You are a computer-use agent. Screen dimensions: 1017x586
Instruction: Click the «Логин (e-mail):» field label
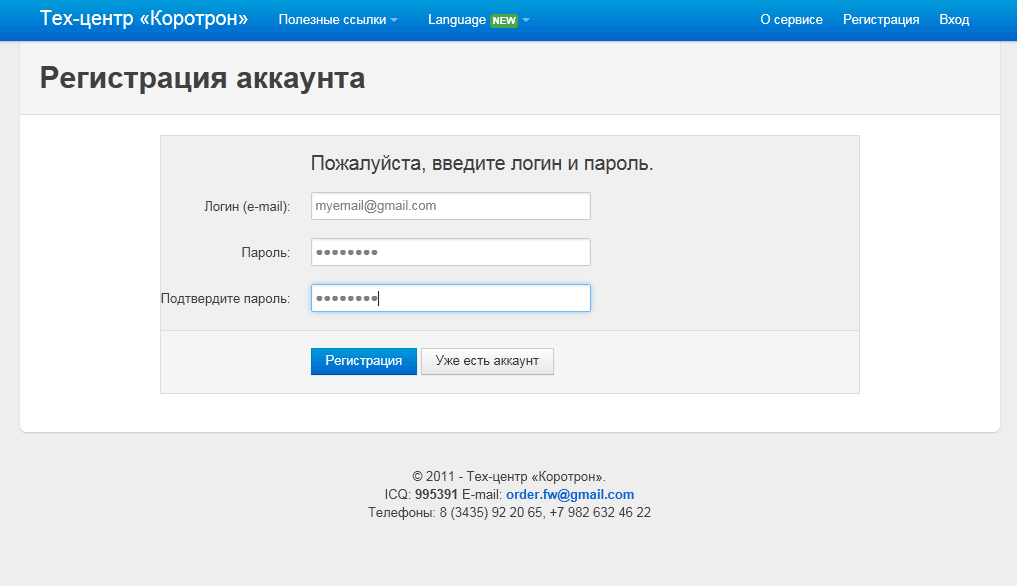(x=247, y=207)
